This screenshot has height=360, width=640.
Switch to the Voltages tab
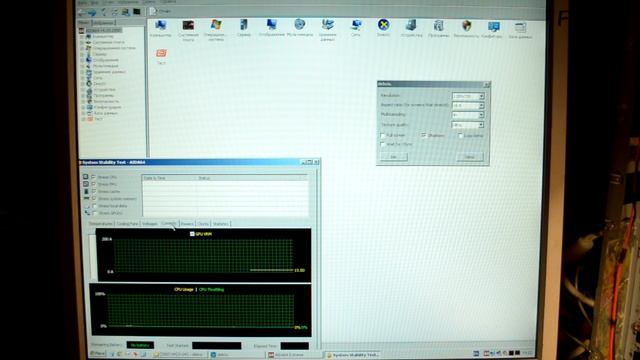point(150,224)
